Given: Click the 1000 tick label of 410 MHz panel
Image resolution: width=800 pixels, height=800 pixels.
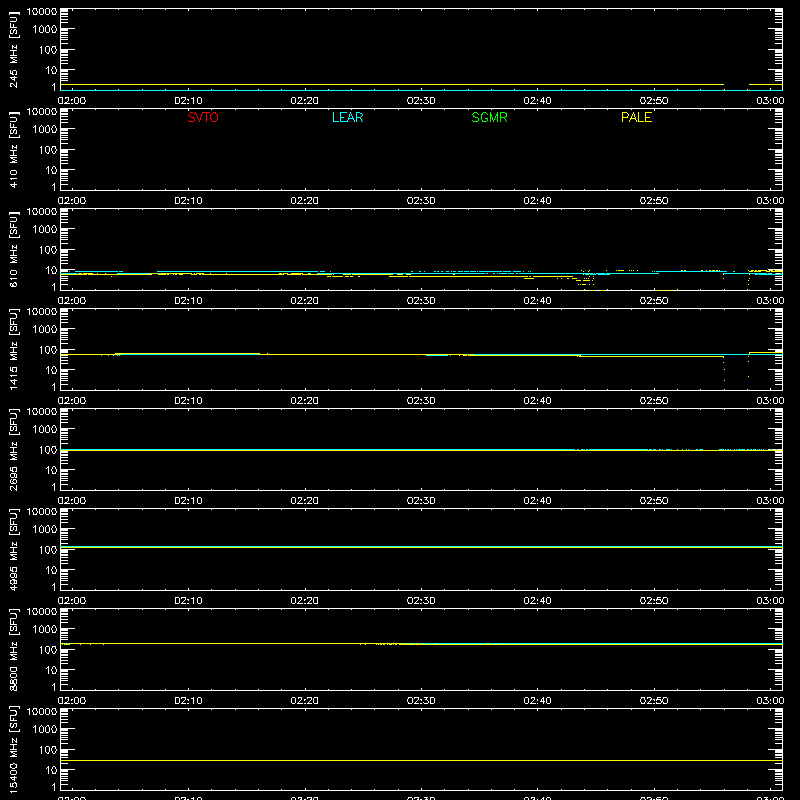Looking at the screenshot, I should coord(45,130).
